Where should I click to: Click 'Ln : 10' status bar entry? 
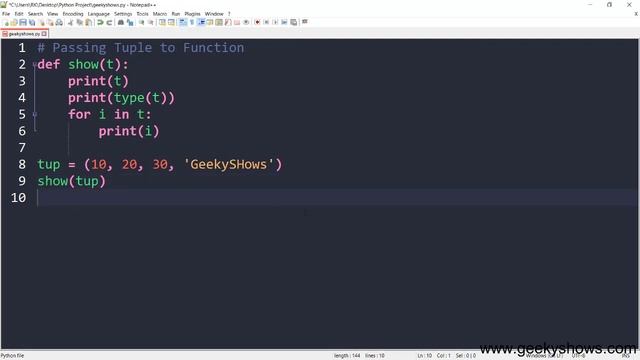424,356
